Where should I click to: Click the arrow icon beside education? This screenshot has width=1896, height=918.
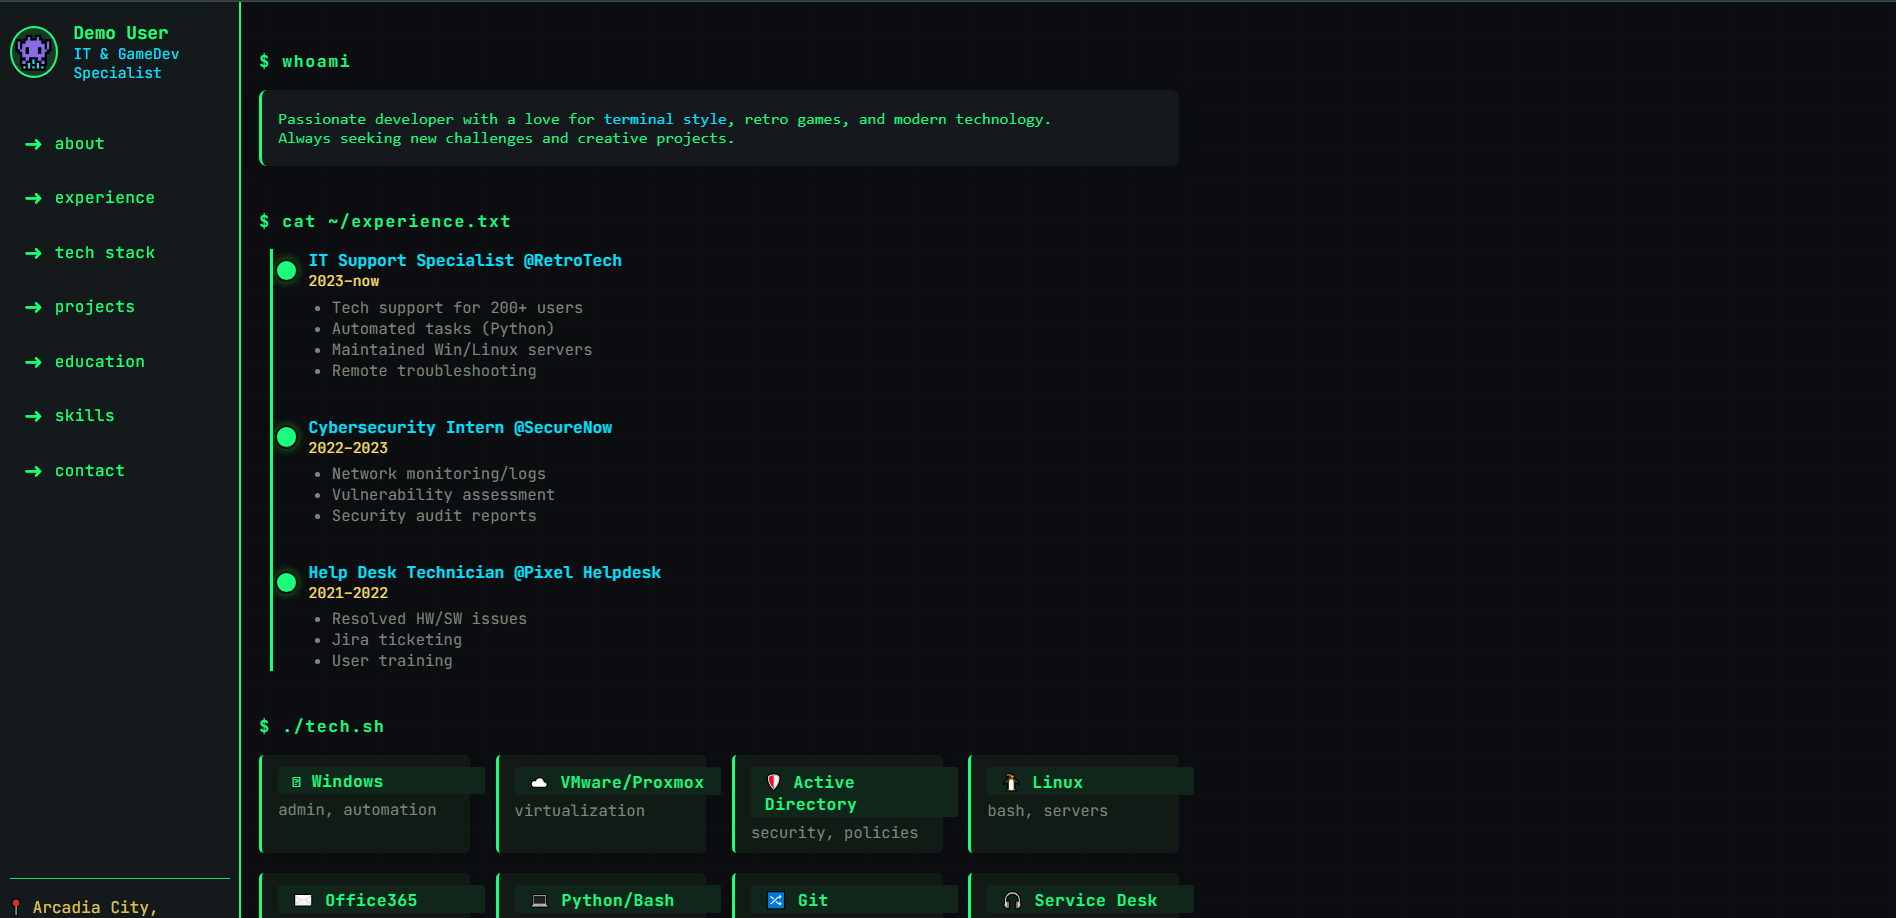pos(33,362)
